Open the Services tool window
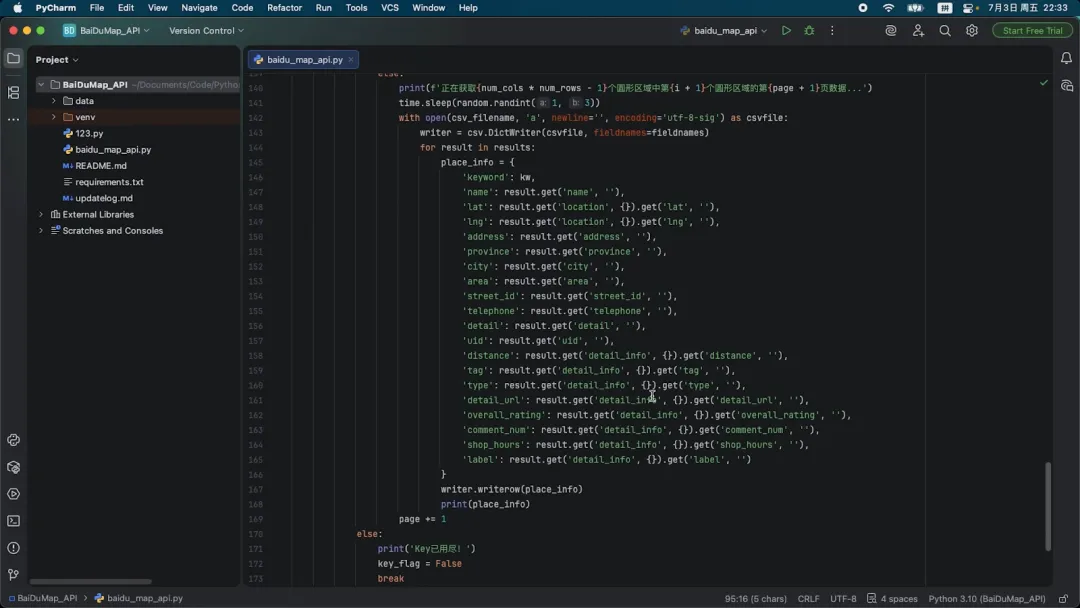Viewport: 1080px width, 608px height. (x=13, y=494)
